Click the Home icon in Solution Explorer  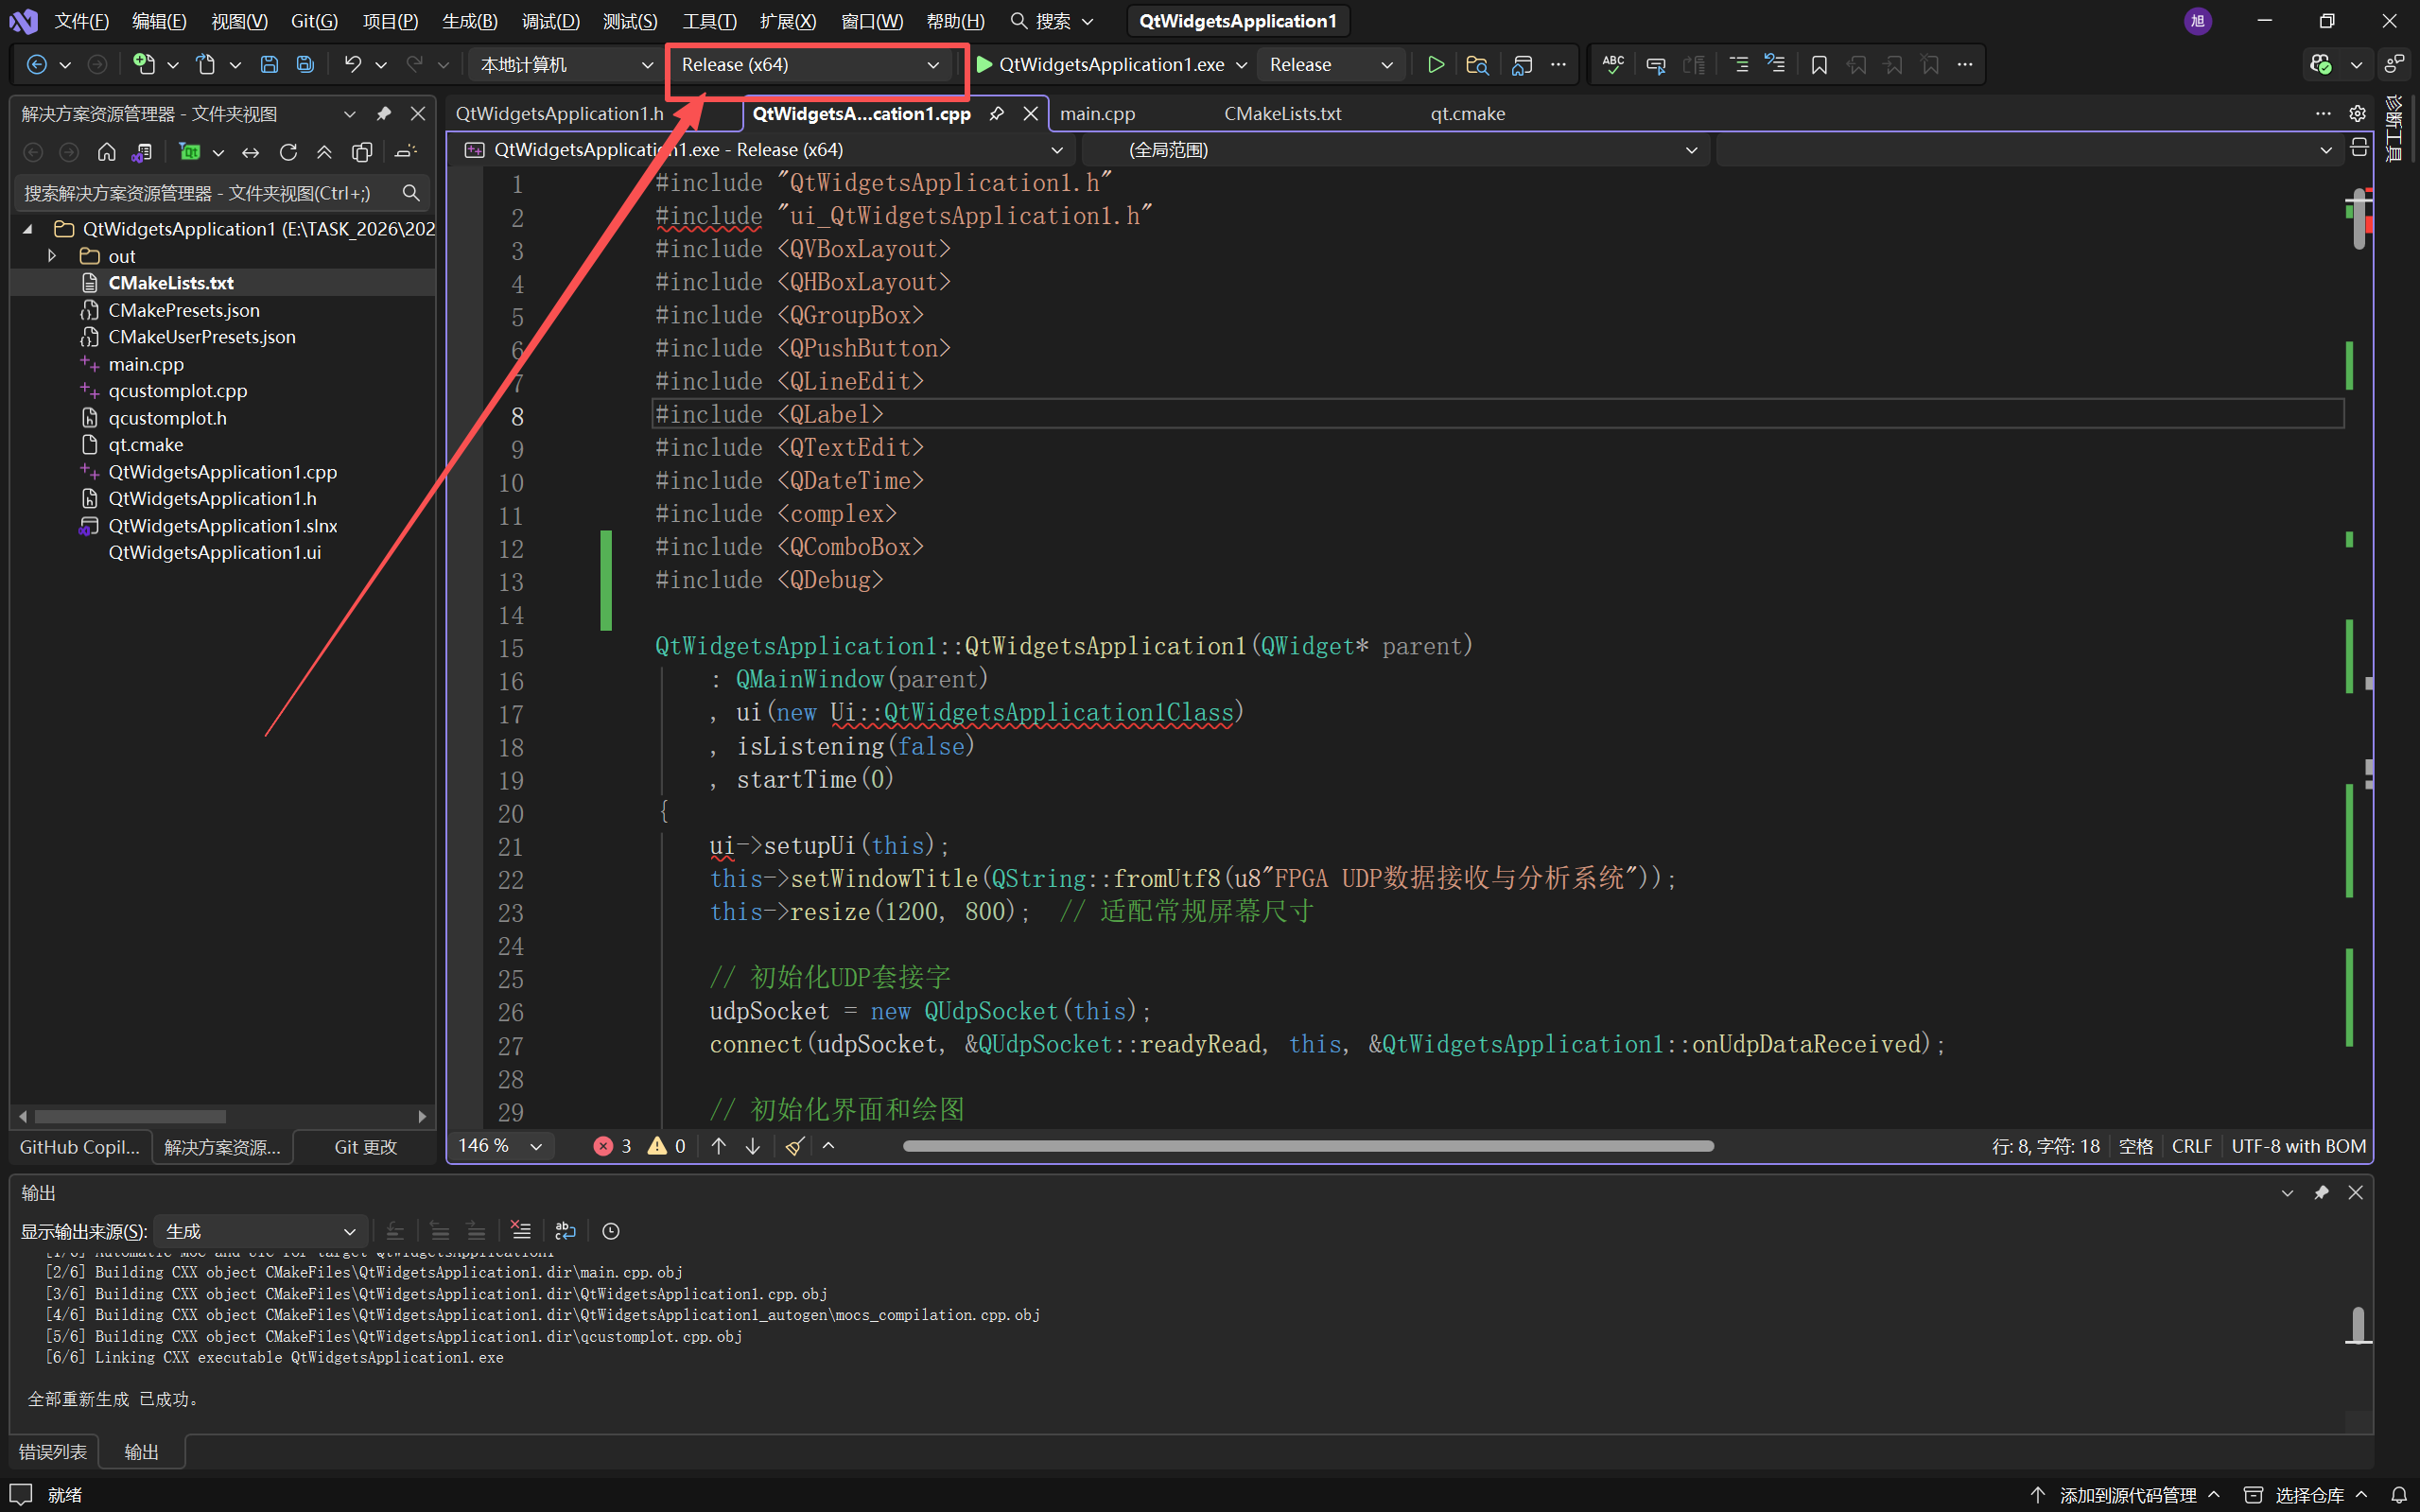click(106, 152)
